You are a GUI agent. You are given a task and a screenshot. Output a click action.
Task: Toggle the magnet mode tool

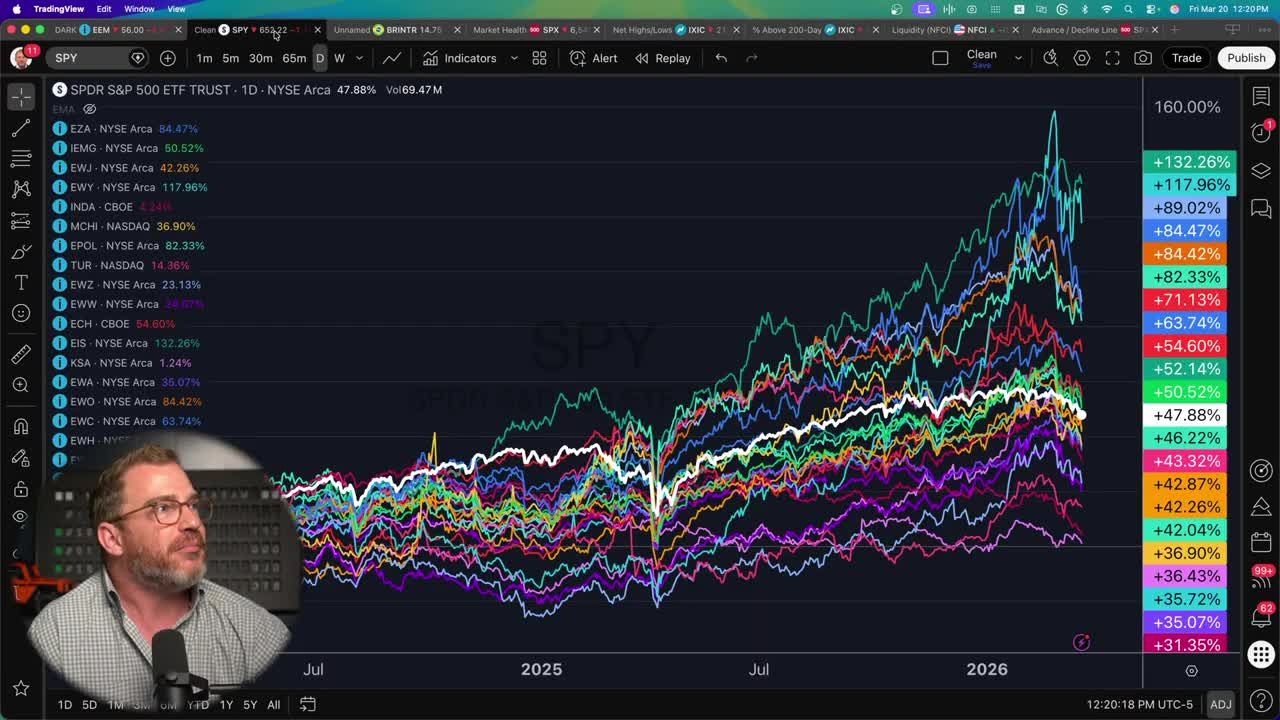click(x=21, y=426)
